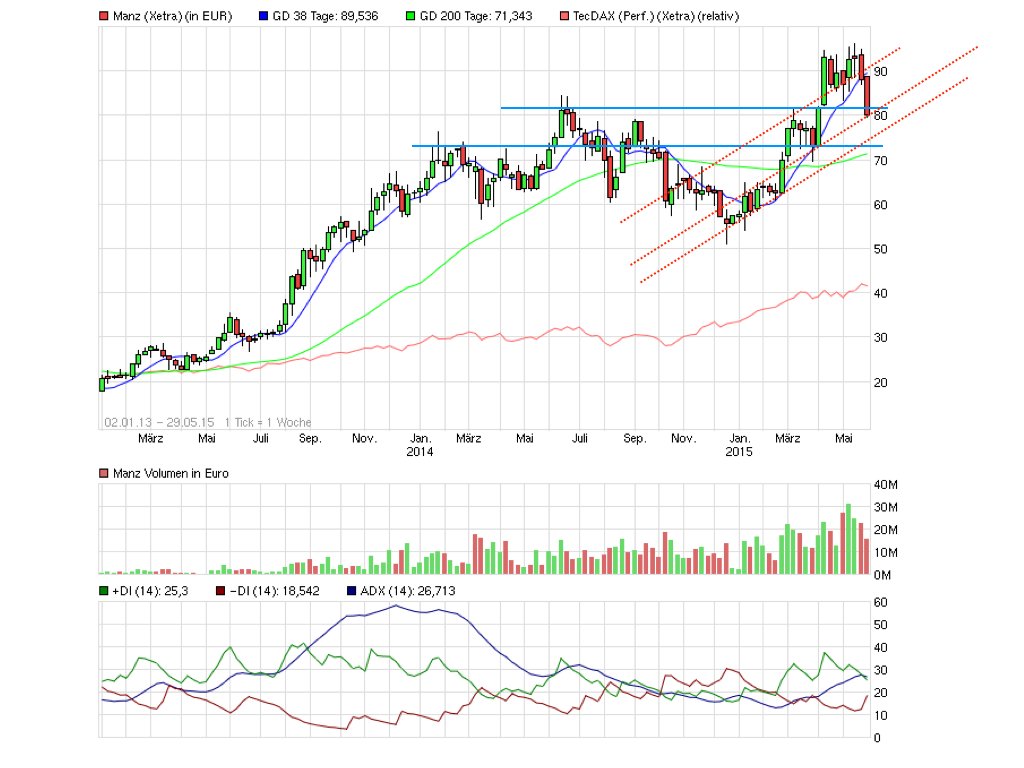This screenshot has width=1024, height=768.
Task: Click the tallest green volume bar near 30M
Action: click(848, 539)
